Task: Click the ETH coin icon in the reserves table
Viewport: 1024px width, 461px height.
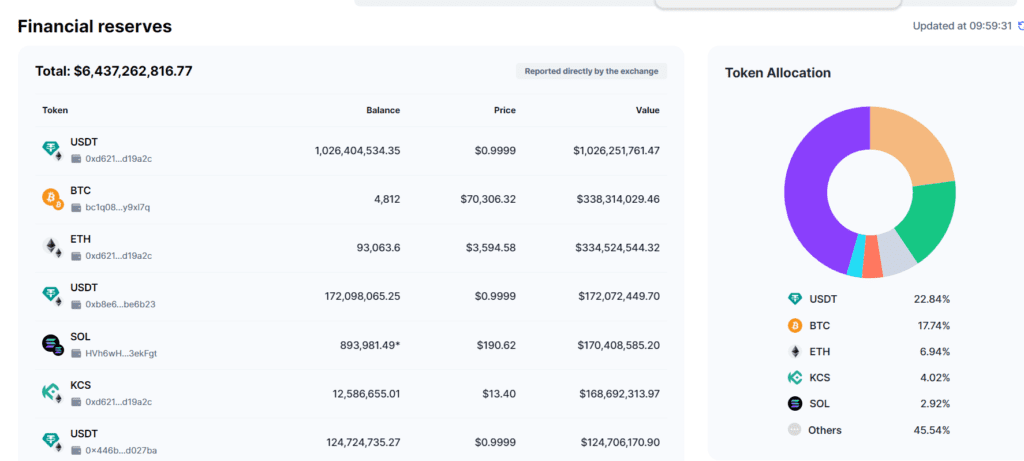Action: coord(52,247)
